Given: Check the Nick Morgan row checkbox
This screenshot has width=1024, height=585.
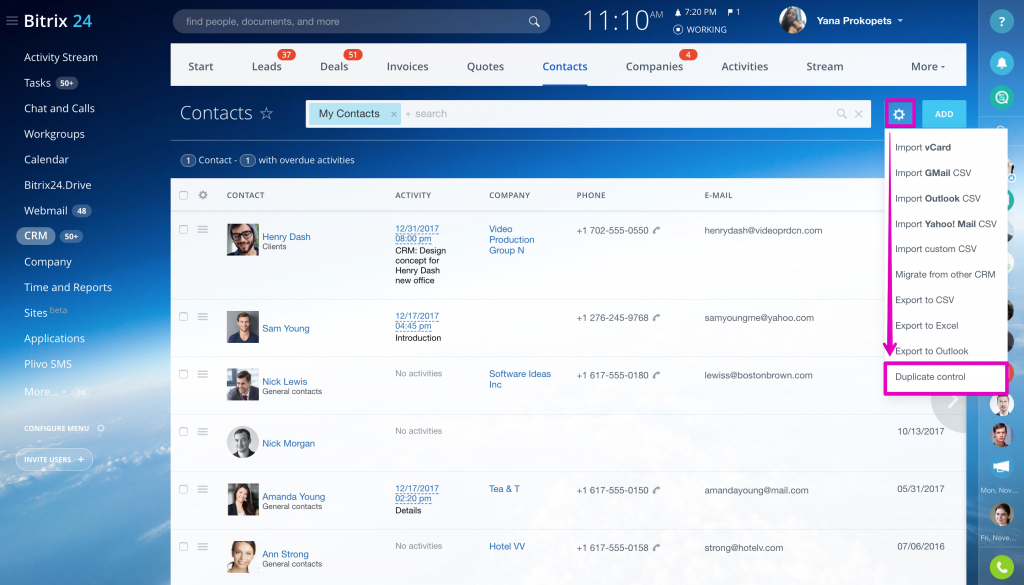Looking at the screenshot, I should pos(184,432).
